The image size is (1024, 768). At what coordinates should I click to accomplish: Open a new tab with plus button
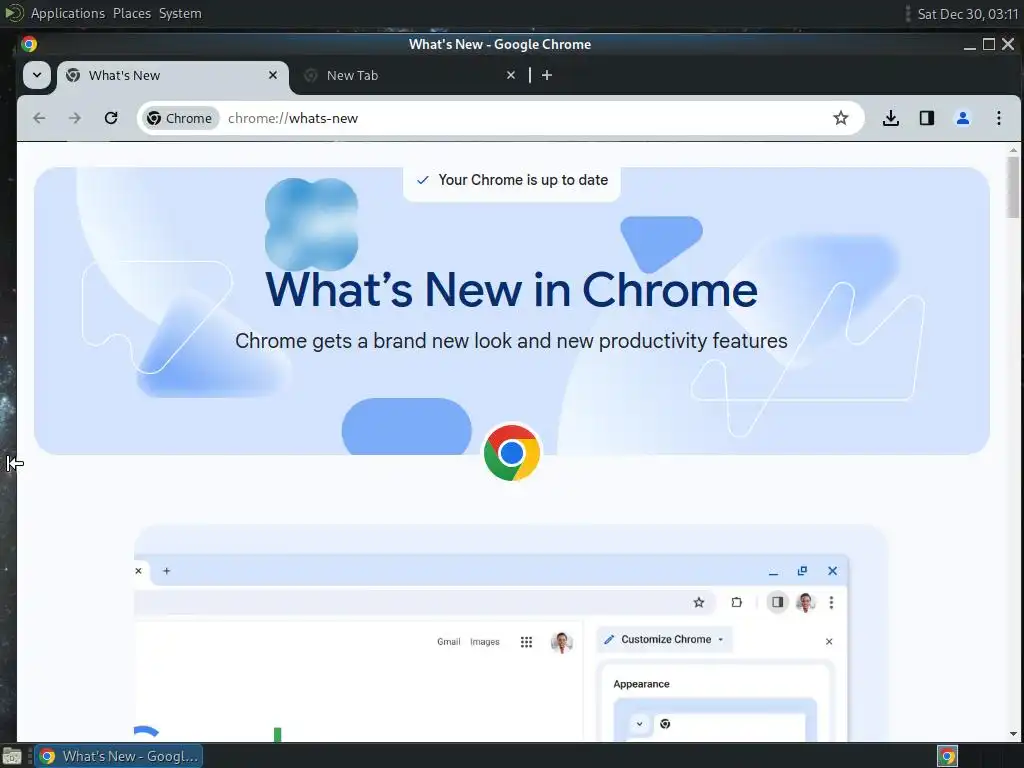pos(547,75)
